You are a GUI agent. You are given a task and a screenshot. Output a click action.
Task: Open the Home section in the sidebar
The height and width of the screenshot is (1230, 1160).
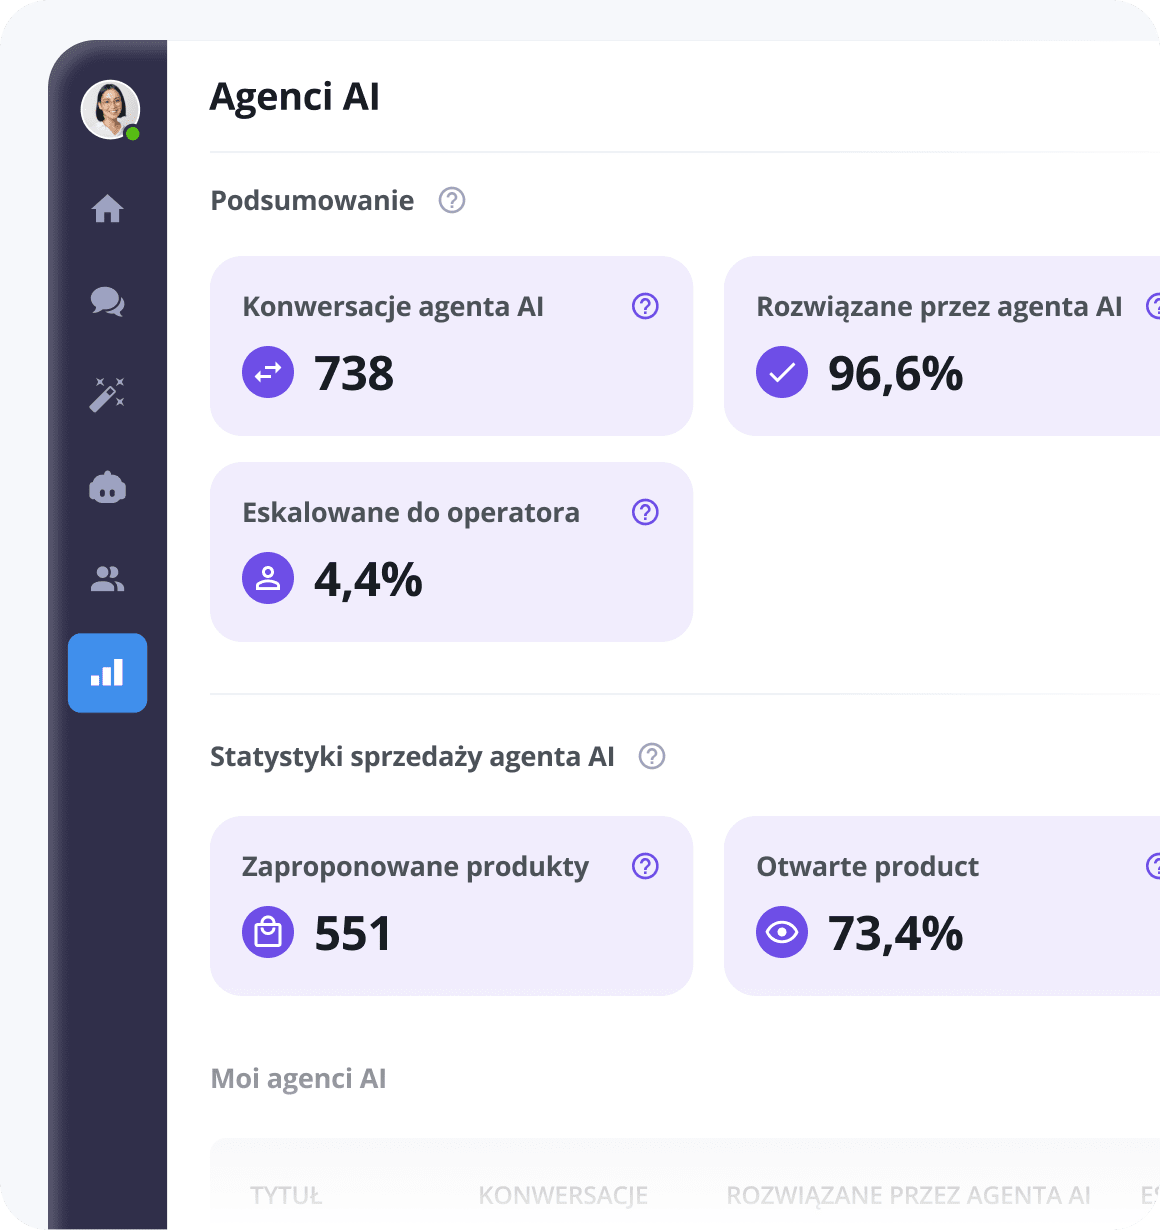[x=107, y=209]
